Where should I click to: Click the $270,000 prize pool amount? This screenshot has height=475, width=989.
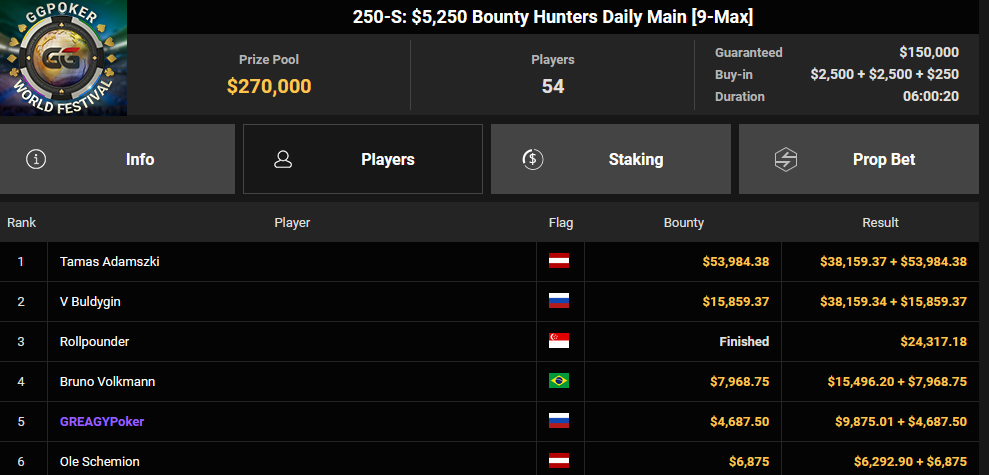[x=269, y=86]
